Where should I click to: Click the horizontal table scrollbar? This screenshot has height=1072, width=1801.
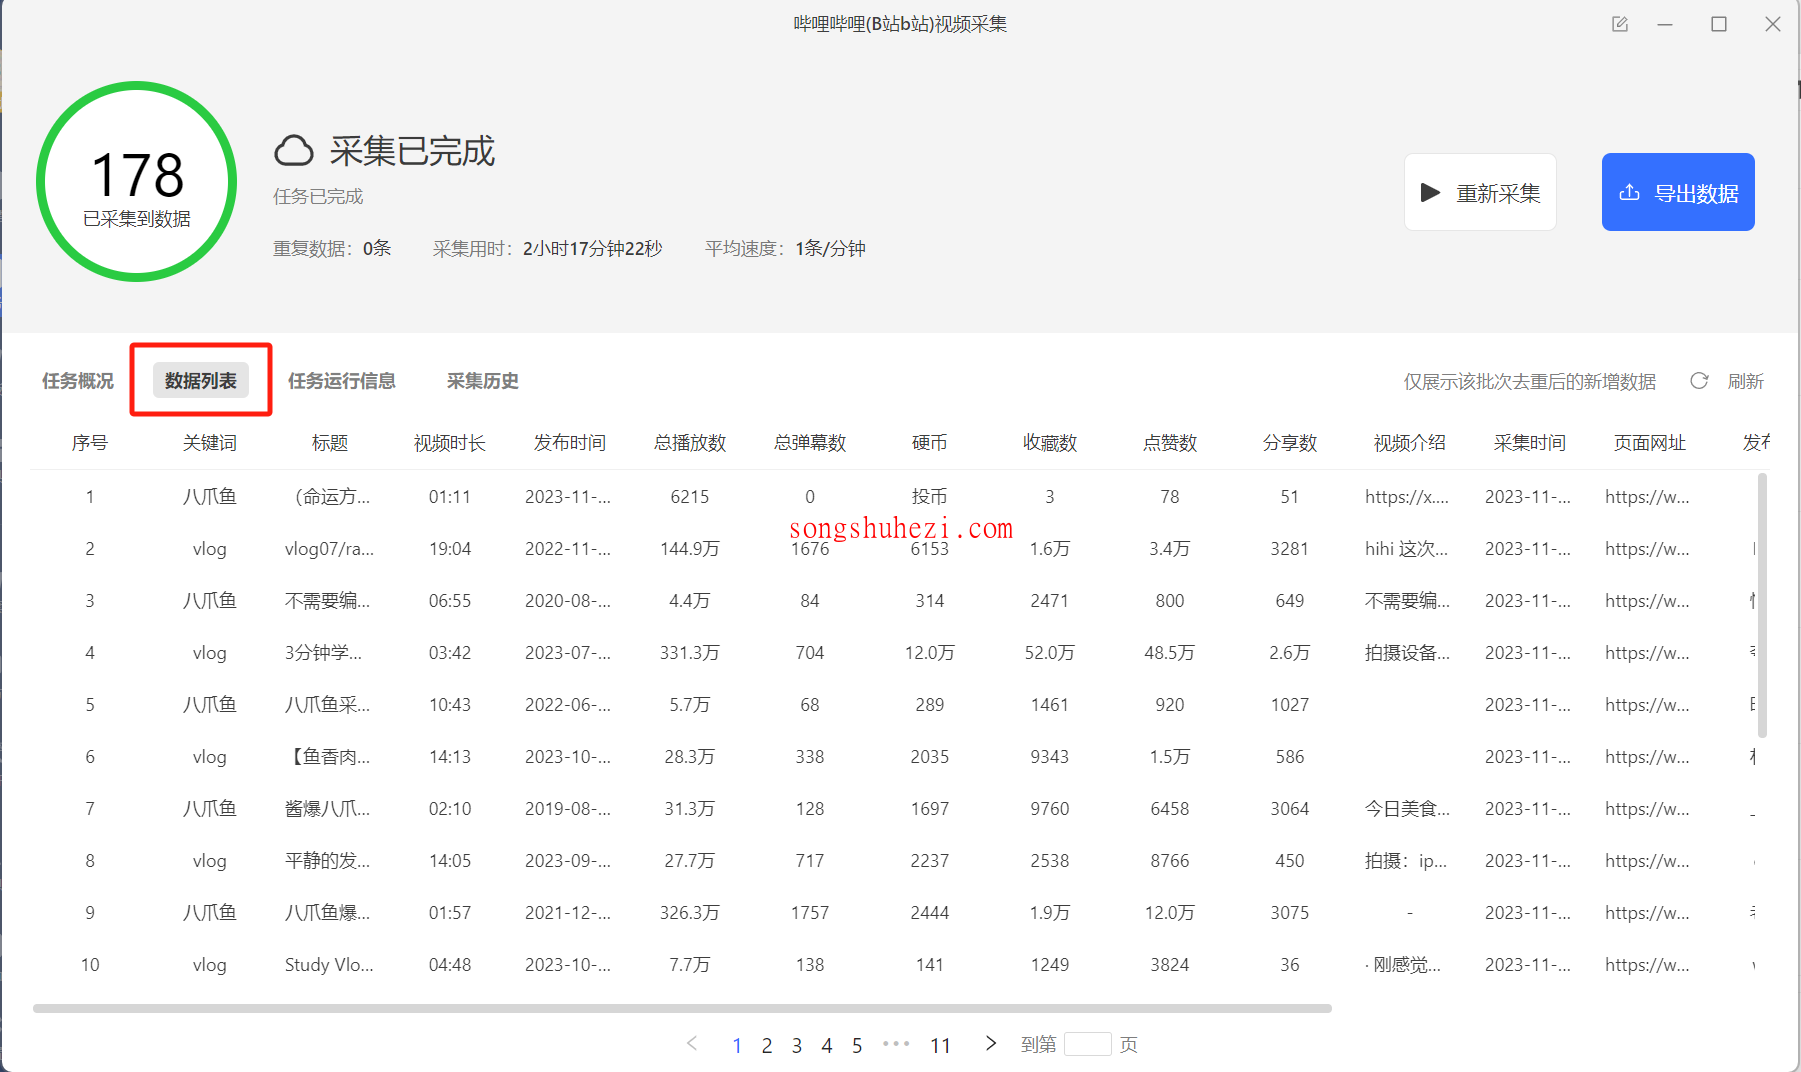click(682, 1008)
